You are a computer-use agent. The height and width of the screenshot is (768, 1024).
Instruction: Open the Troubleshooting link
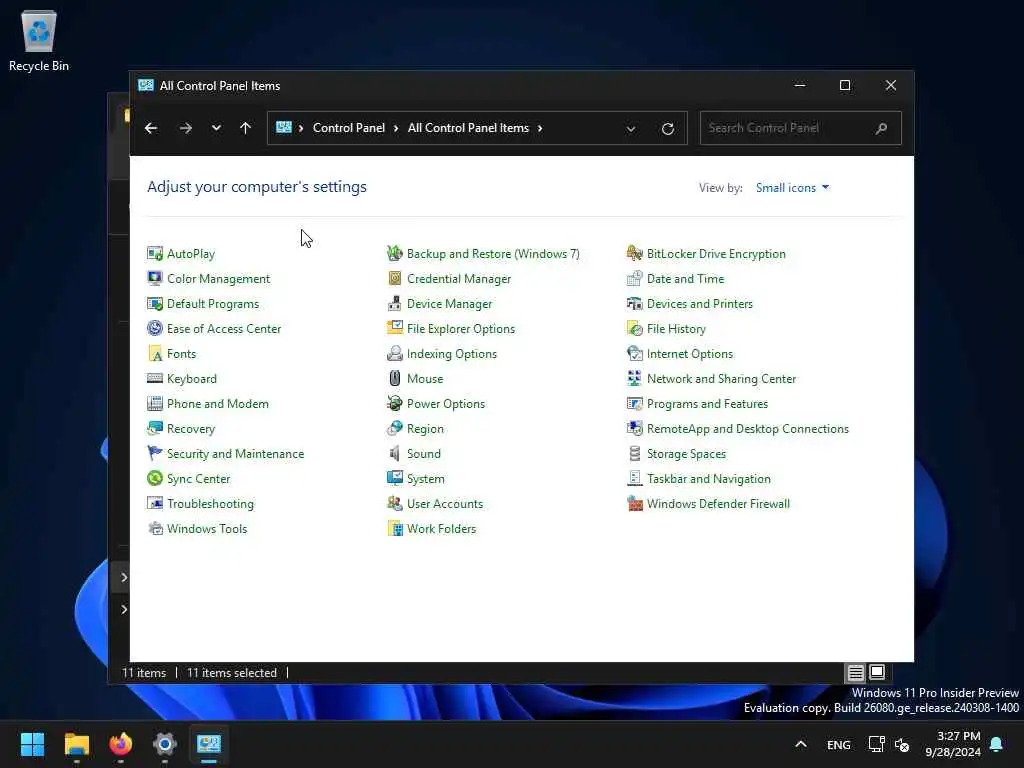click(210, 504)
